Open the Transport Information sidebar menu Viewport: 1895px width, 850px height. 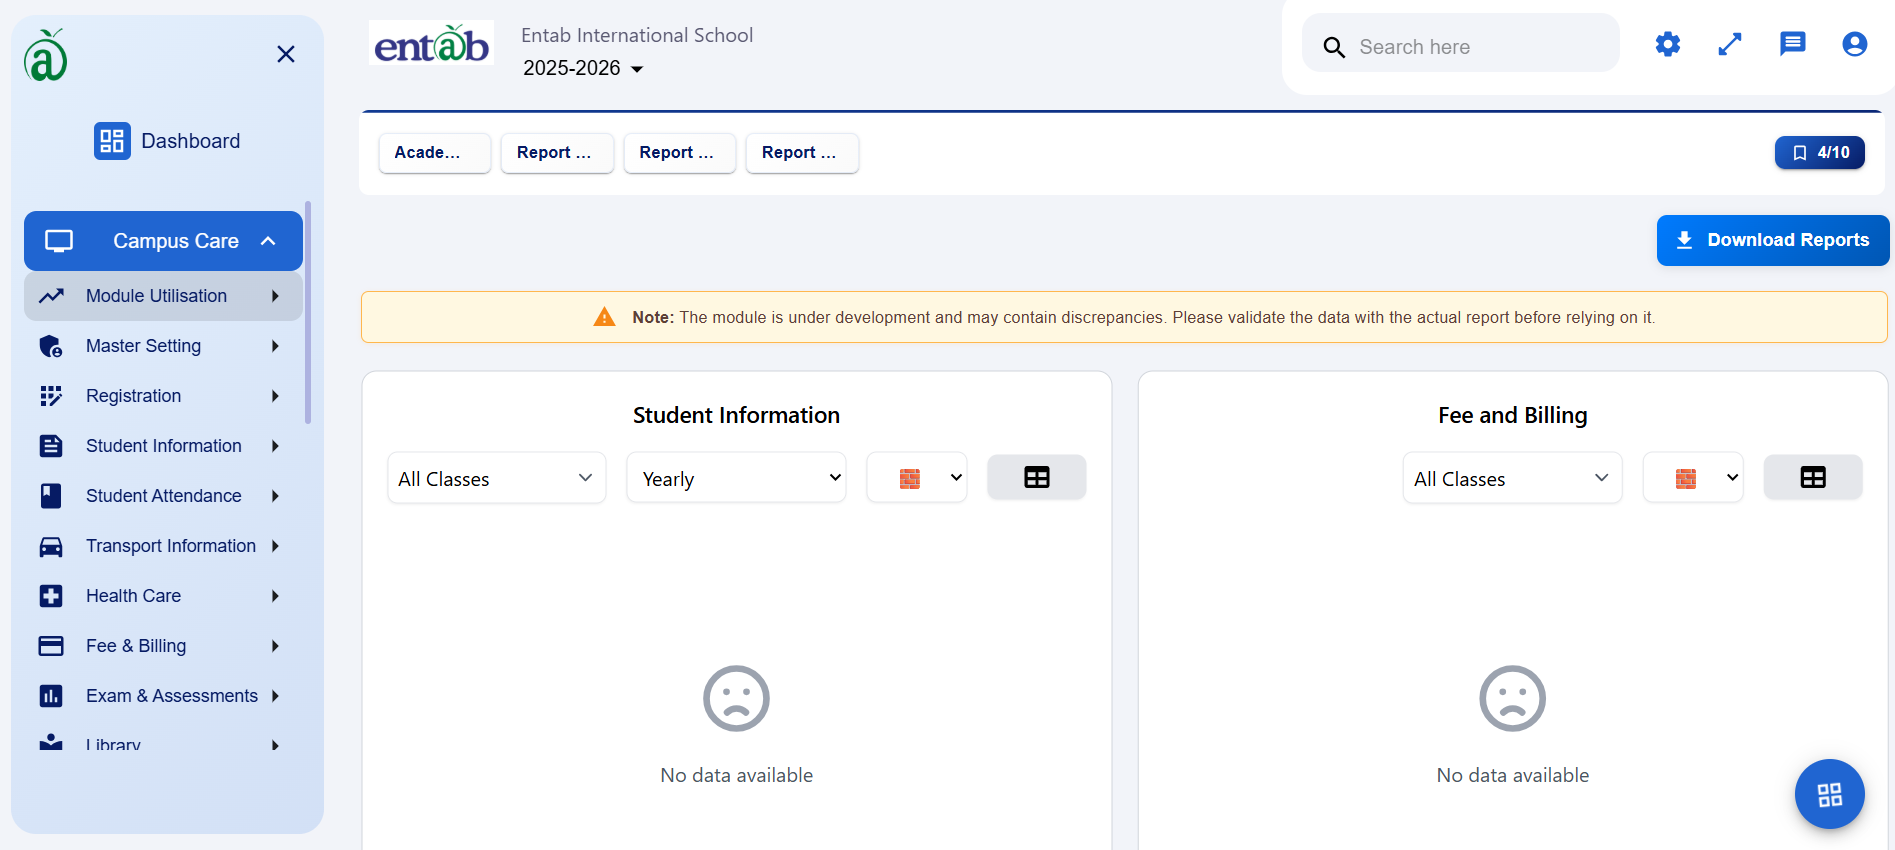click(170, 546)
